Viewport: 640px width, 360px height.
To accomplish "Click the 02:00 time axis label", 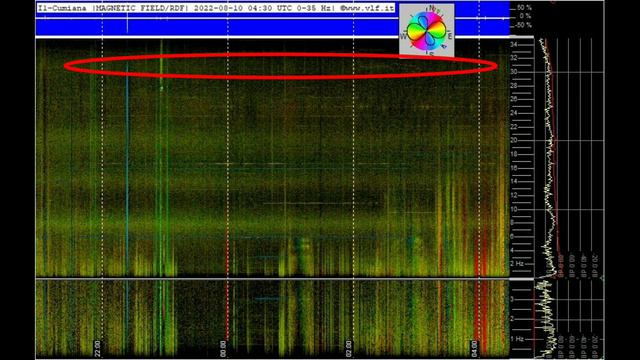I will point(348,349).
